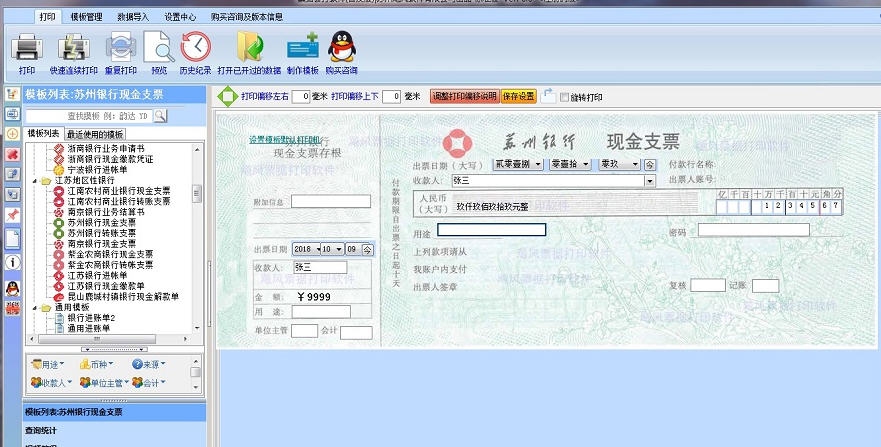Click the 重复打印 reprint icon

121,48
